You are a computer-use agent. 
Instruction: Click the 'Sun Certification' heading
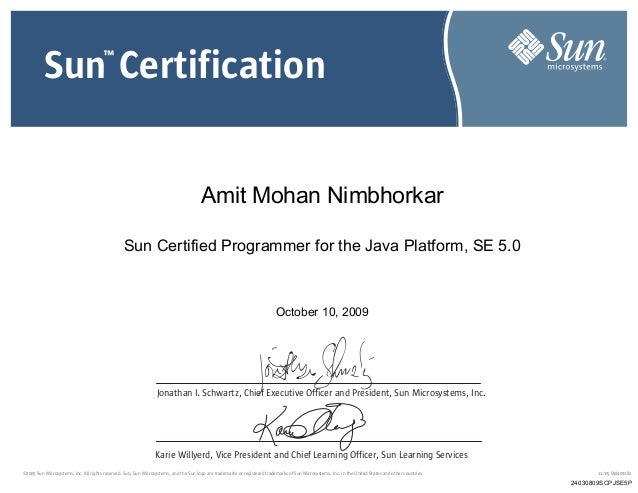pos(185,65)
